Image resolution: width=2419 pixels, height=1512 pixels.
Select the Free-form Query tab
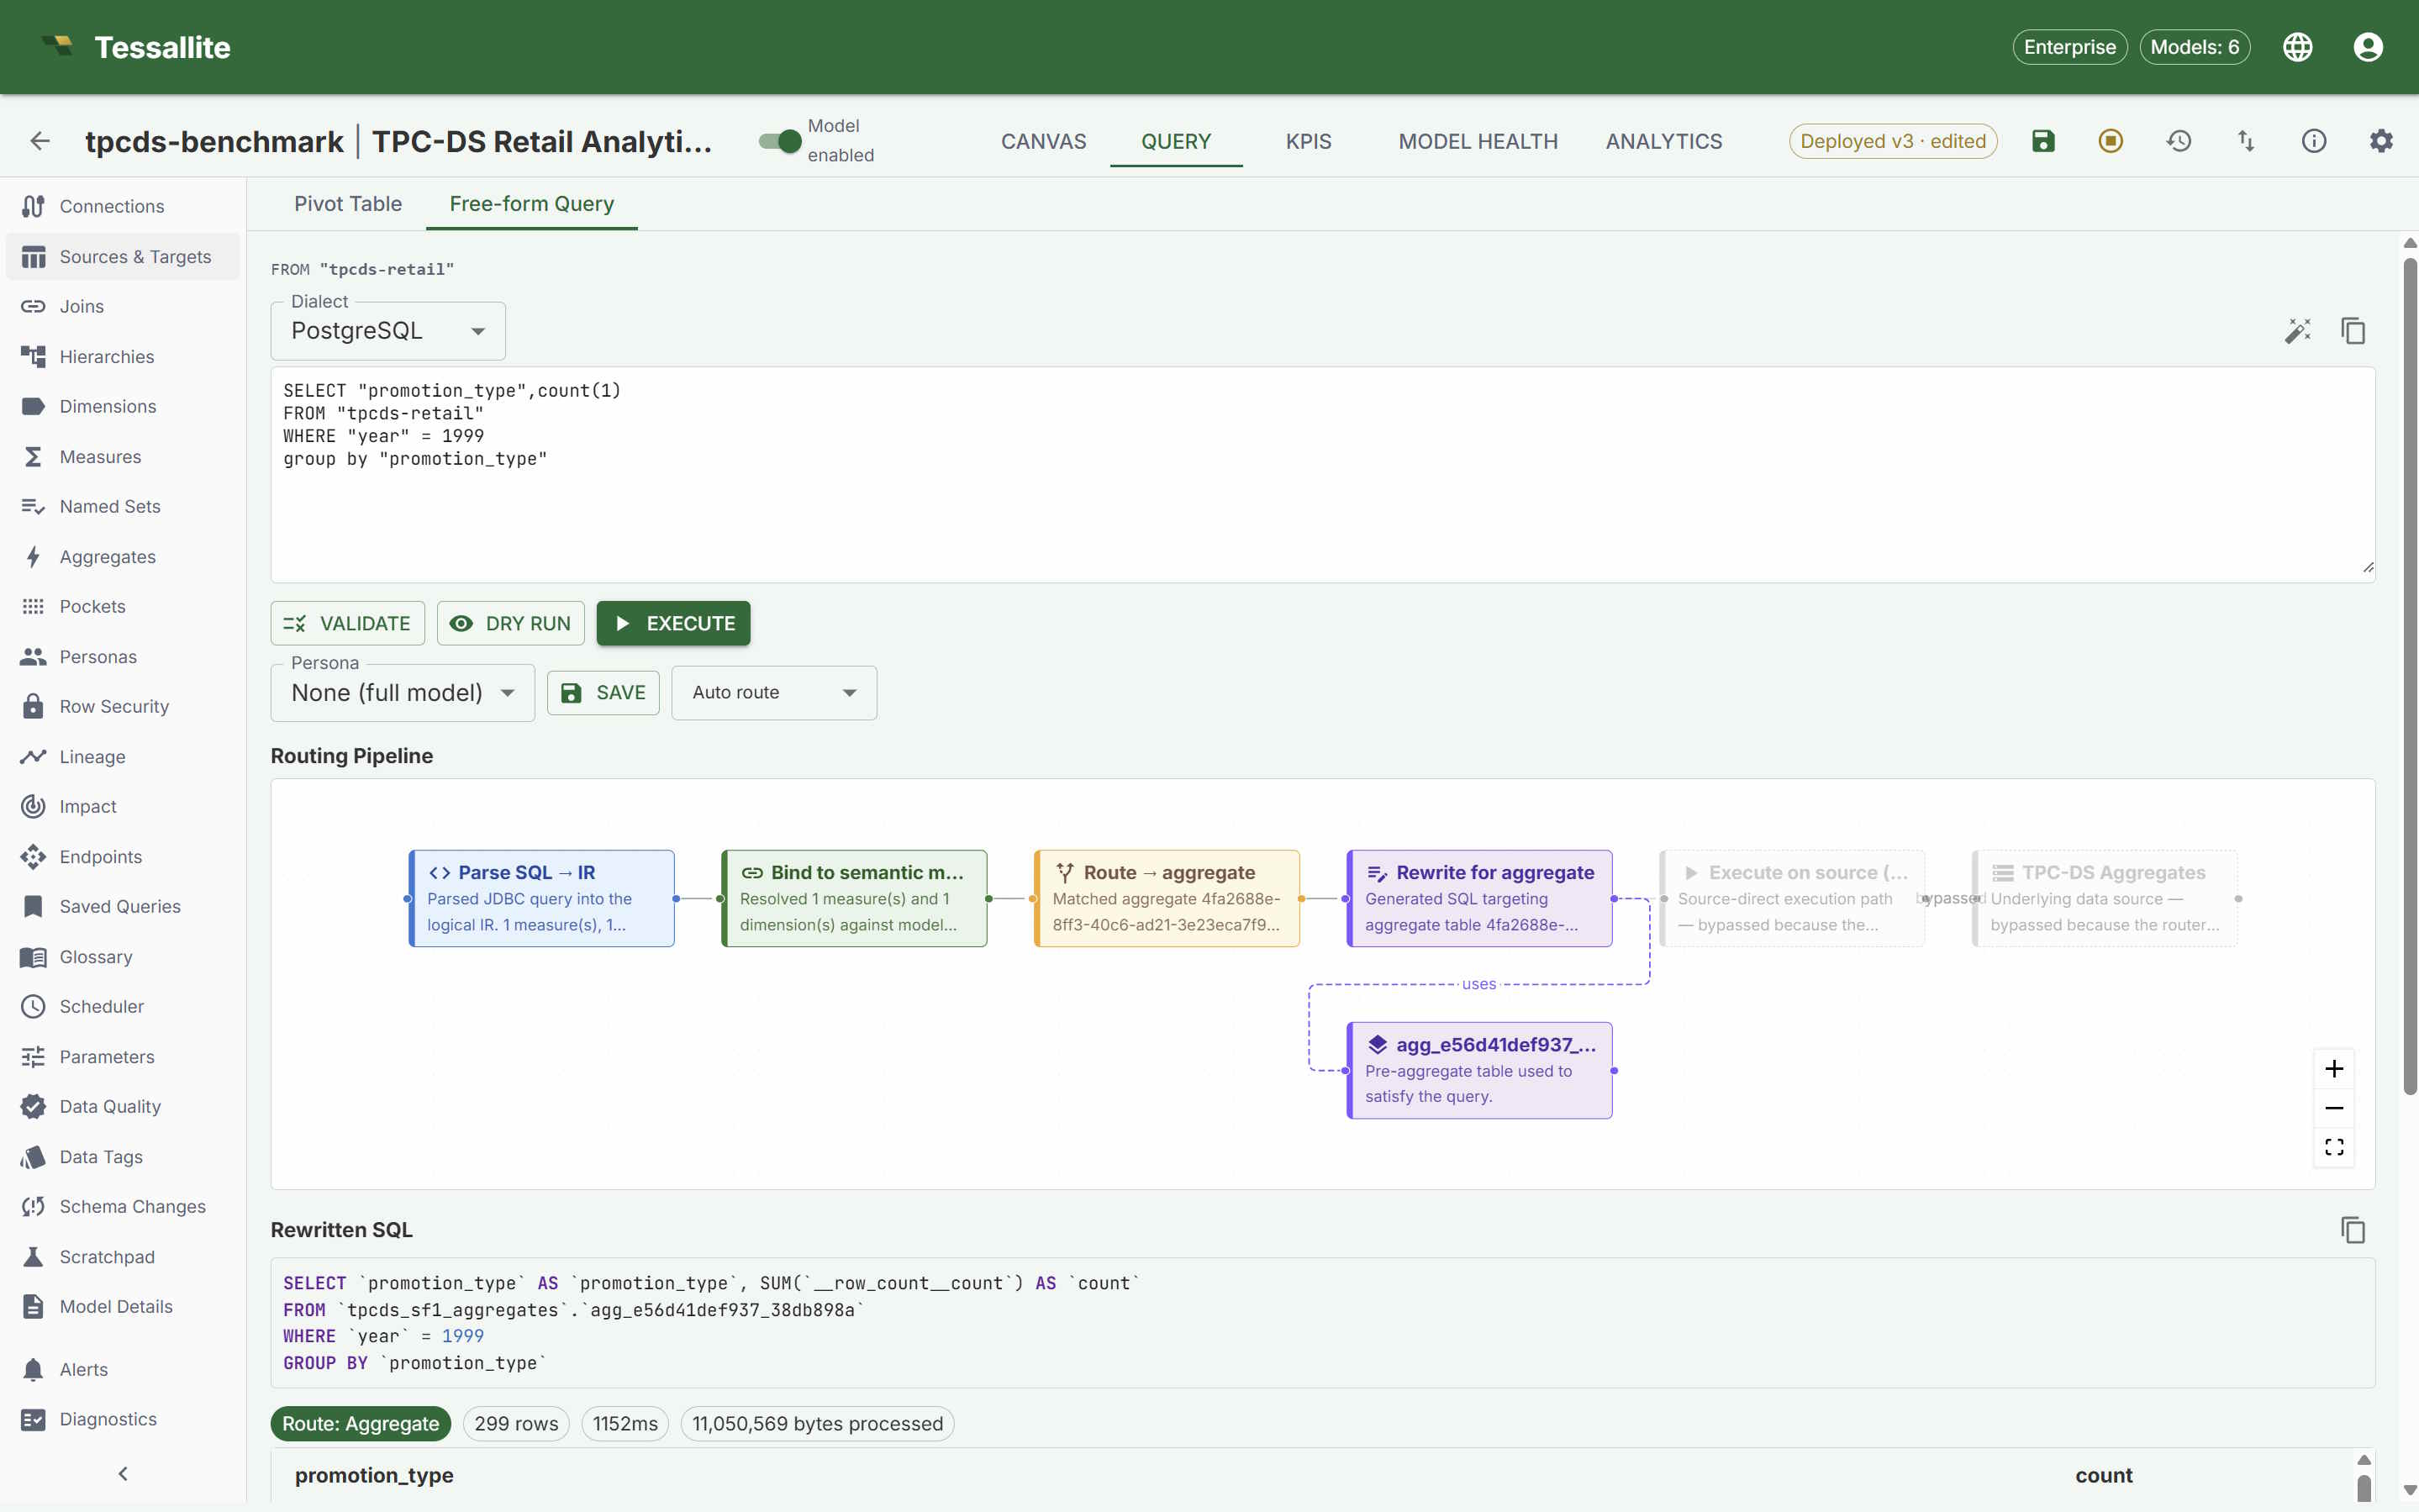click(x=532, y=204)
